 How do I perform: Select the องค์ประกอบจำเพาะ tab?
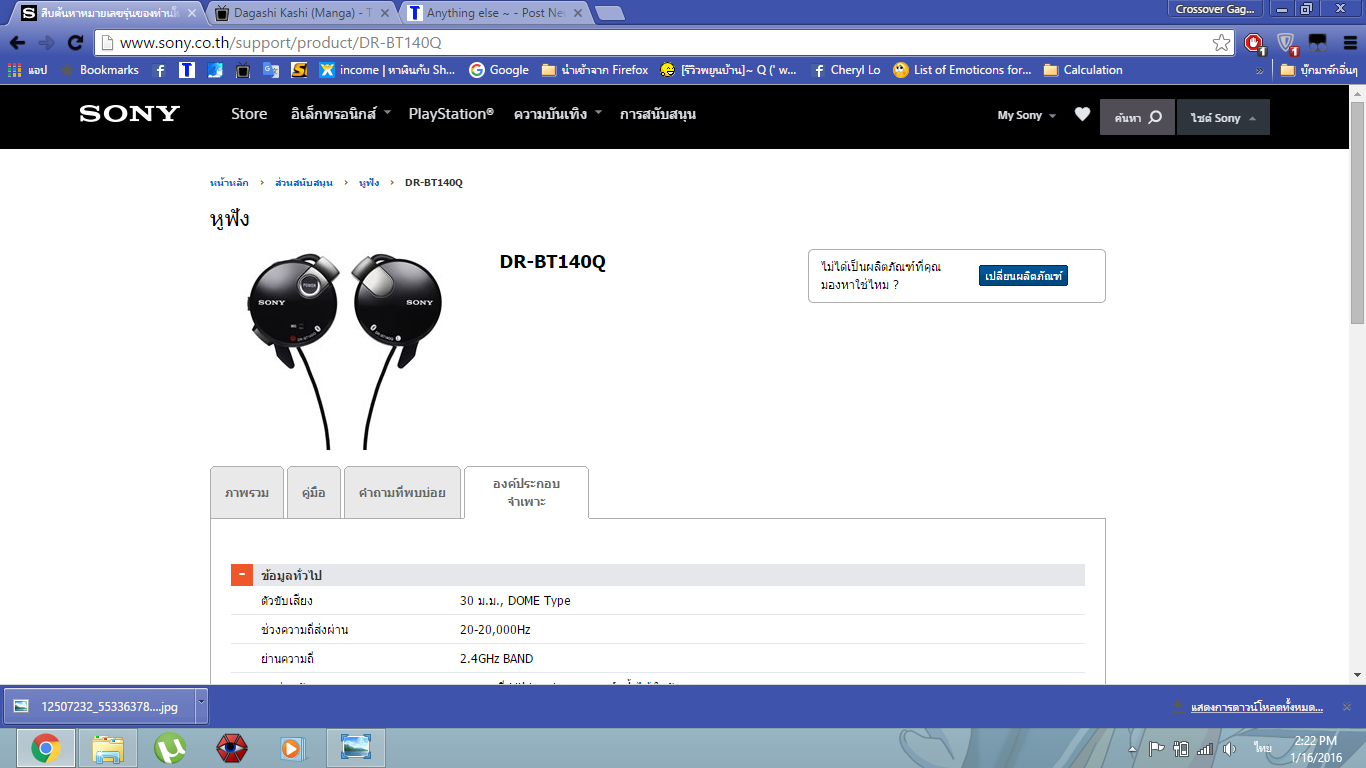click(526, 493)
